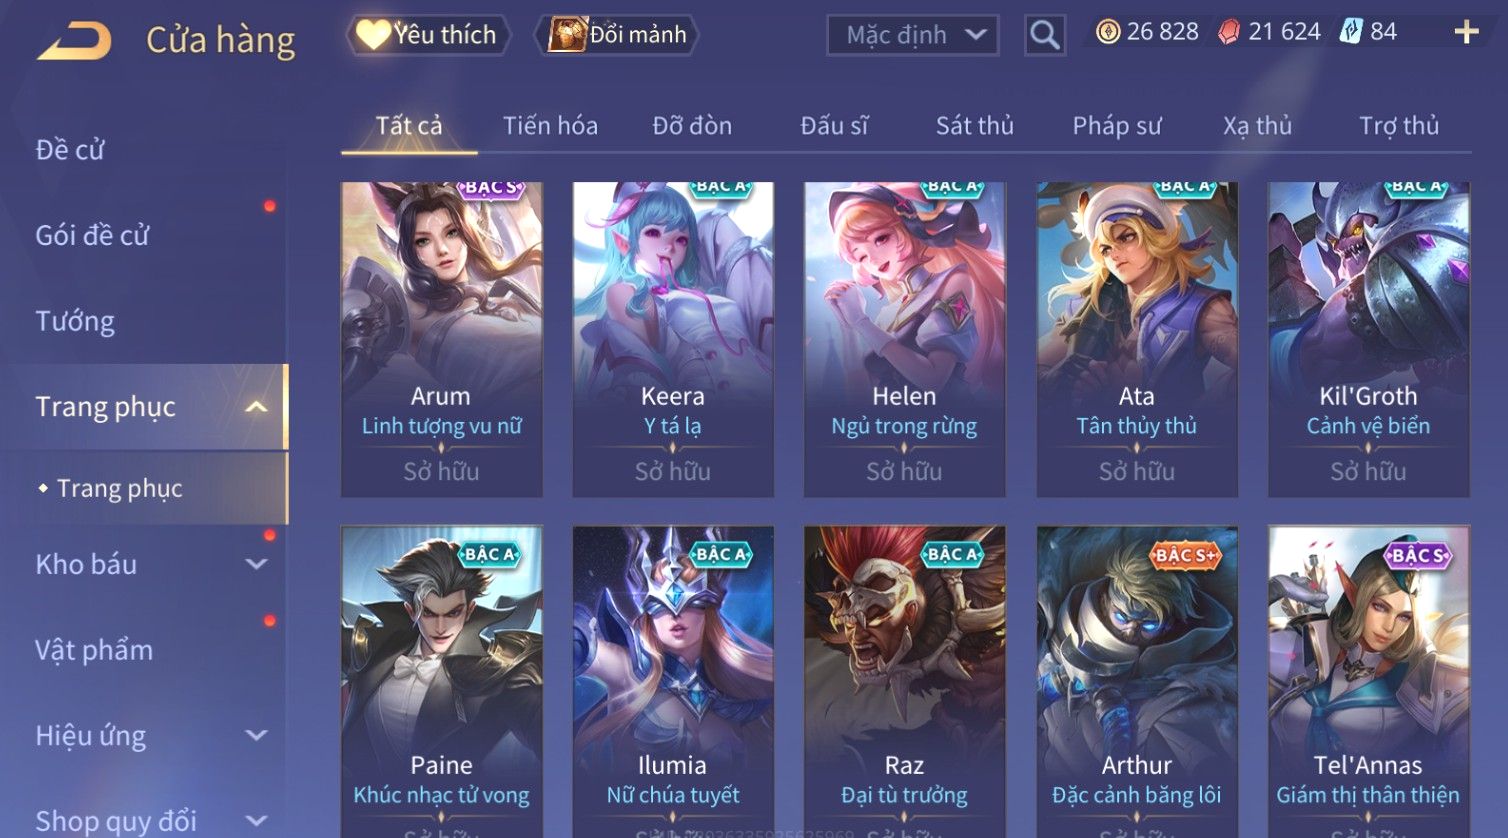
Task: Go to Tướng in the sidebar
Action: 75,321
